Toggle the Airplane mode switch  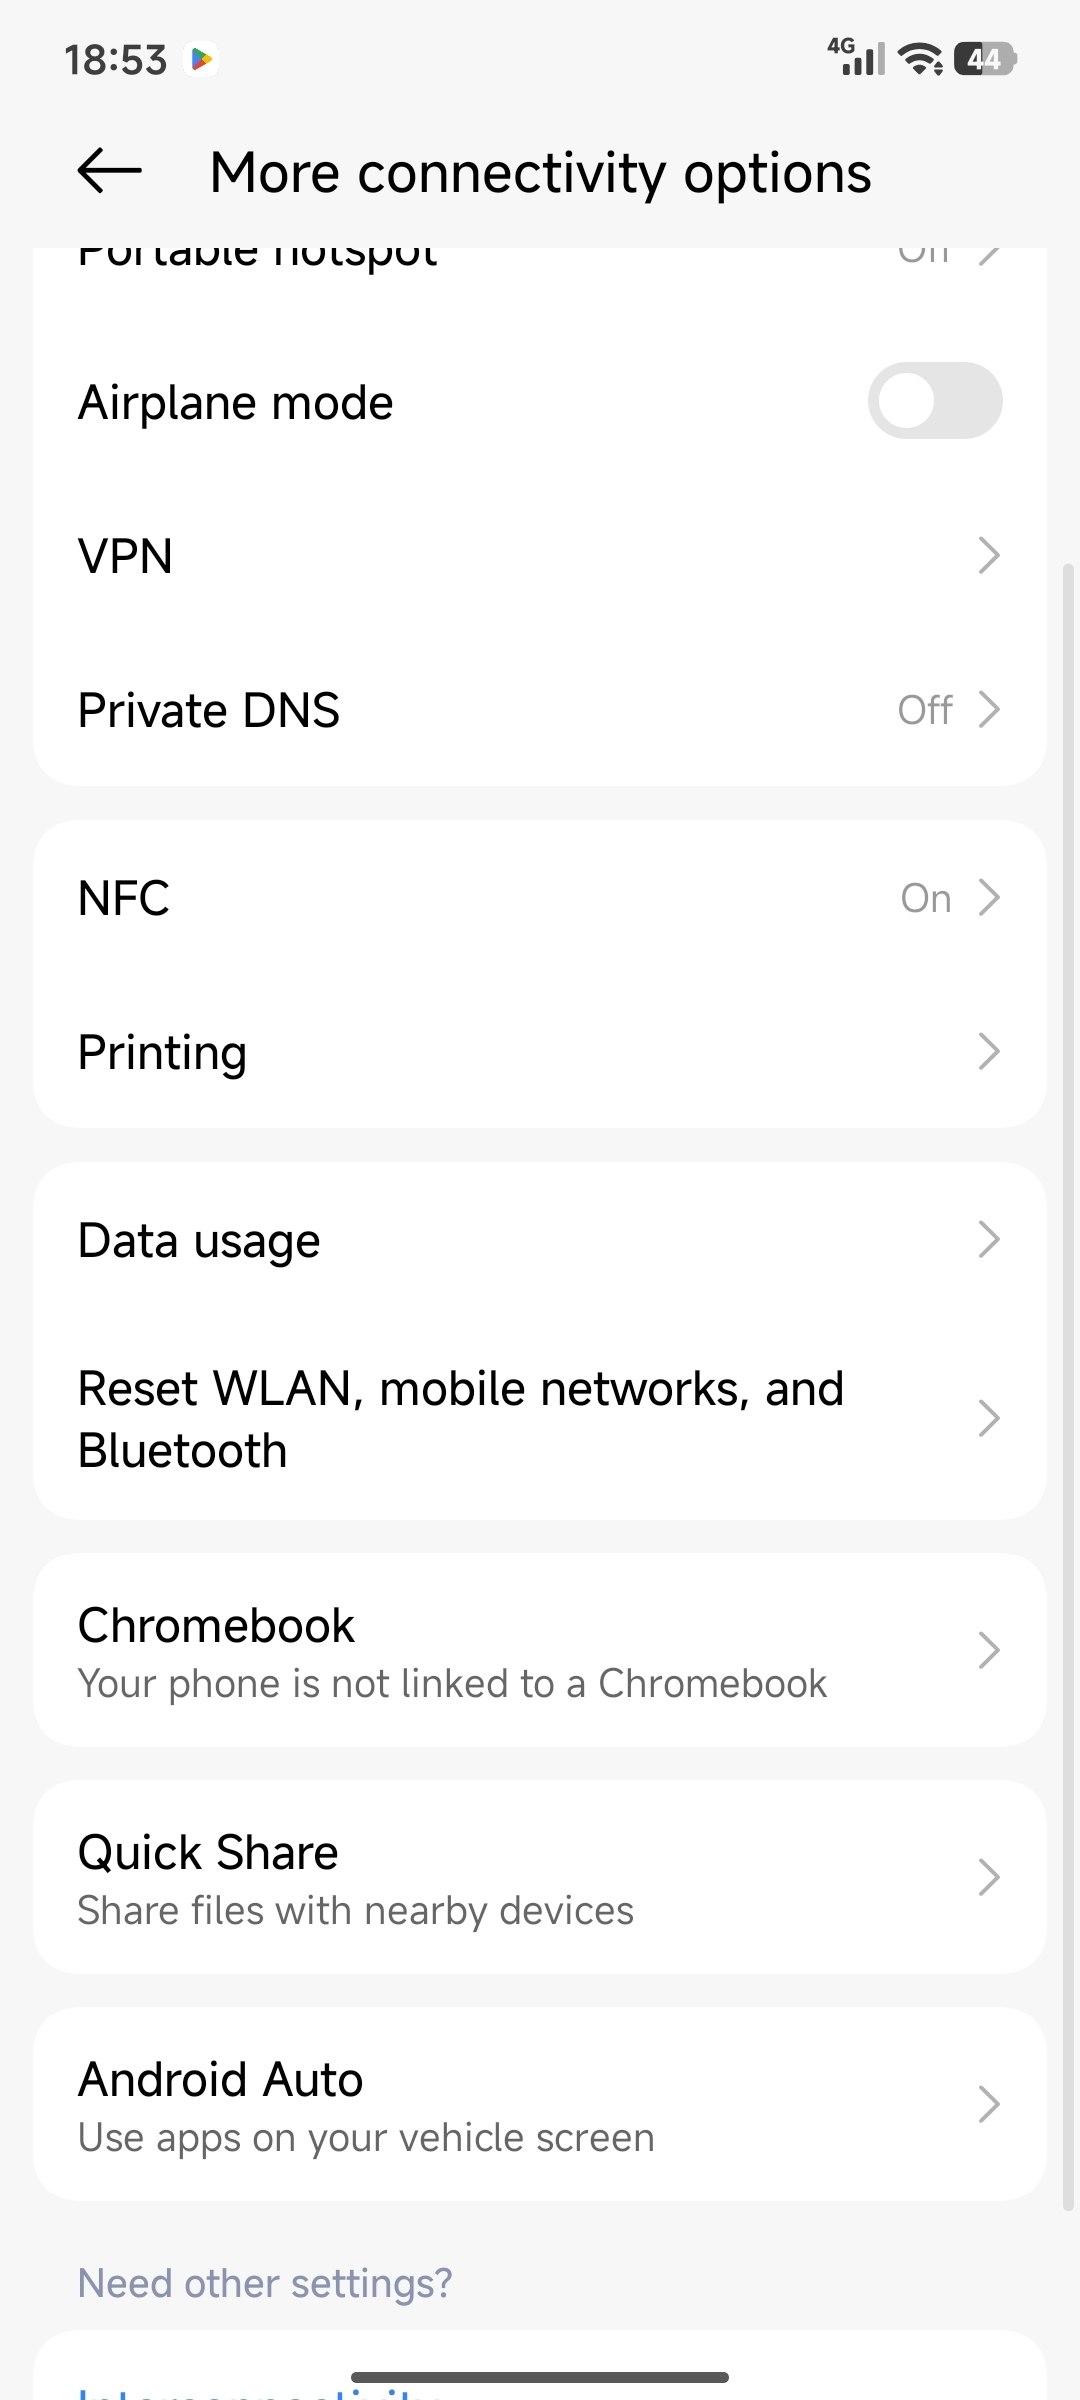click(x=934, y=401)
